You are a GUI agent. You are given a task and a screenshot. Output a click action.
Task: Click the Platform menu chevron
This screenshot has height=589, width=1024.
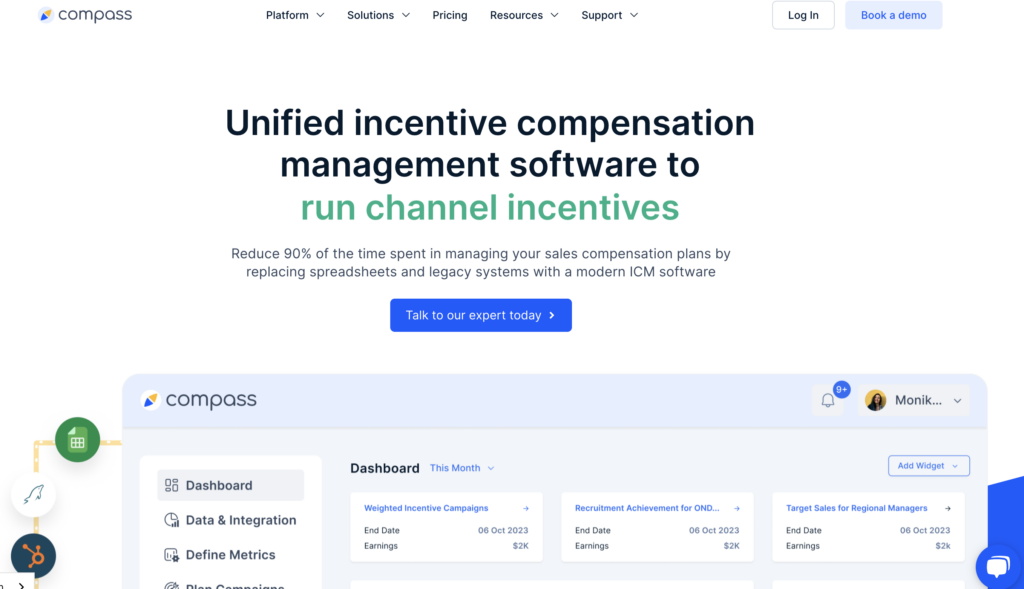pos(320,15)
